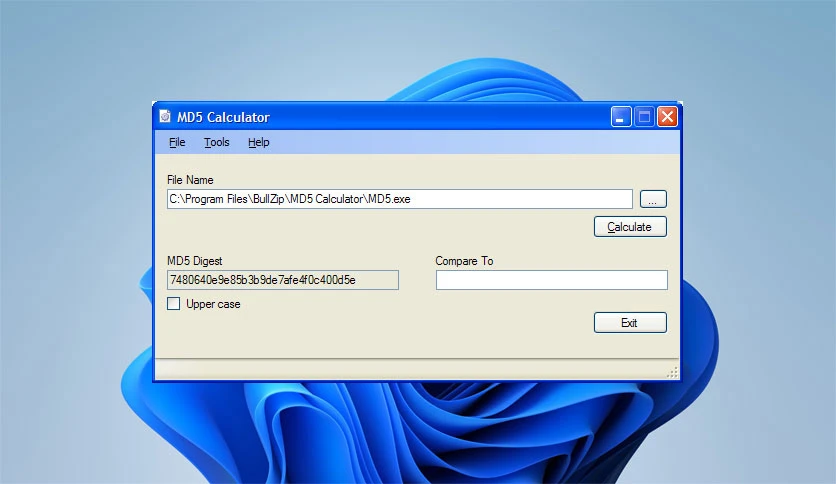Open the Help menu
Screen dimensions: 836x484
(259, 142)
